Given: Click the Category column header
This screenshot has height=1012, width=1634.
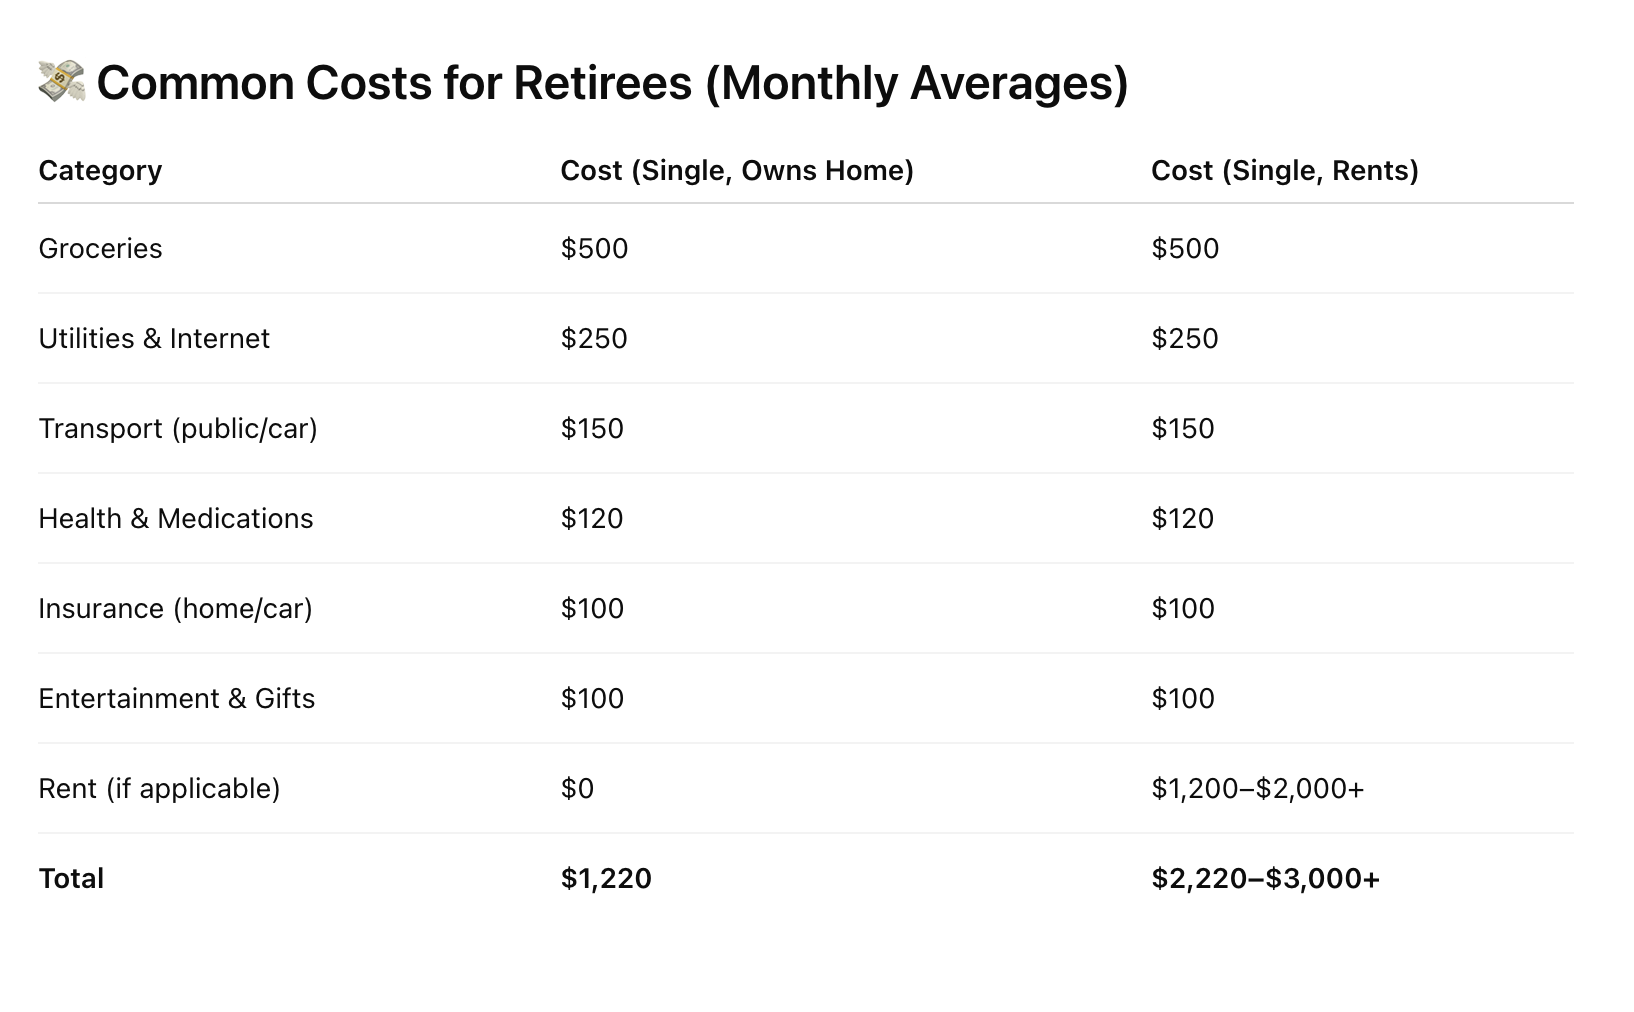Looking at the screenshot, I should coord(100,170).
